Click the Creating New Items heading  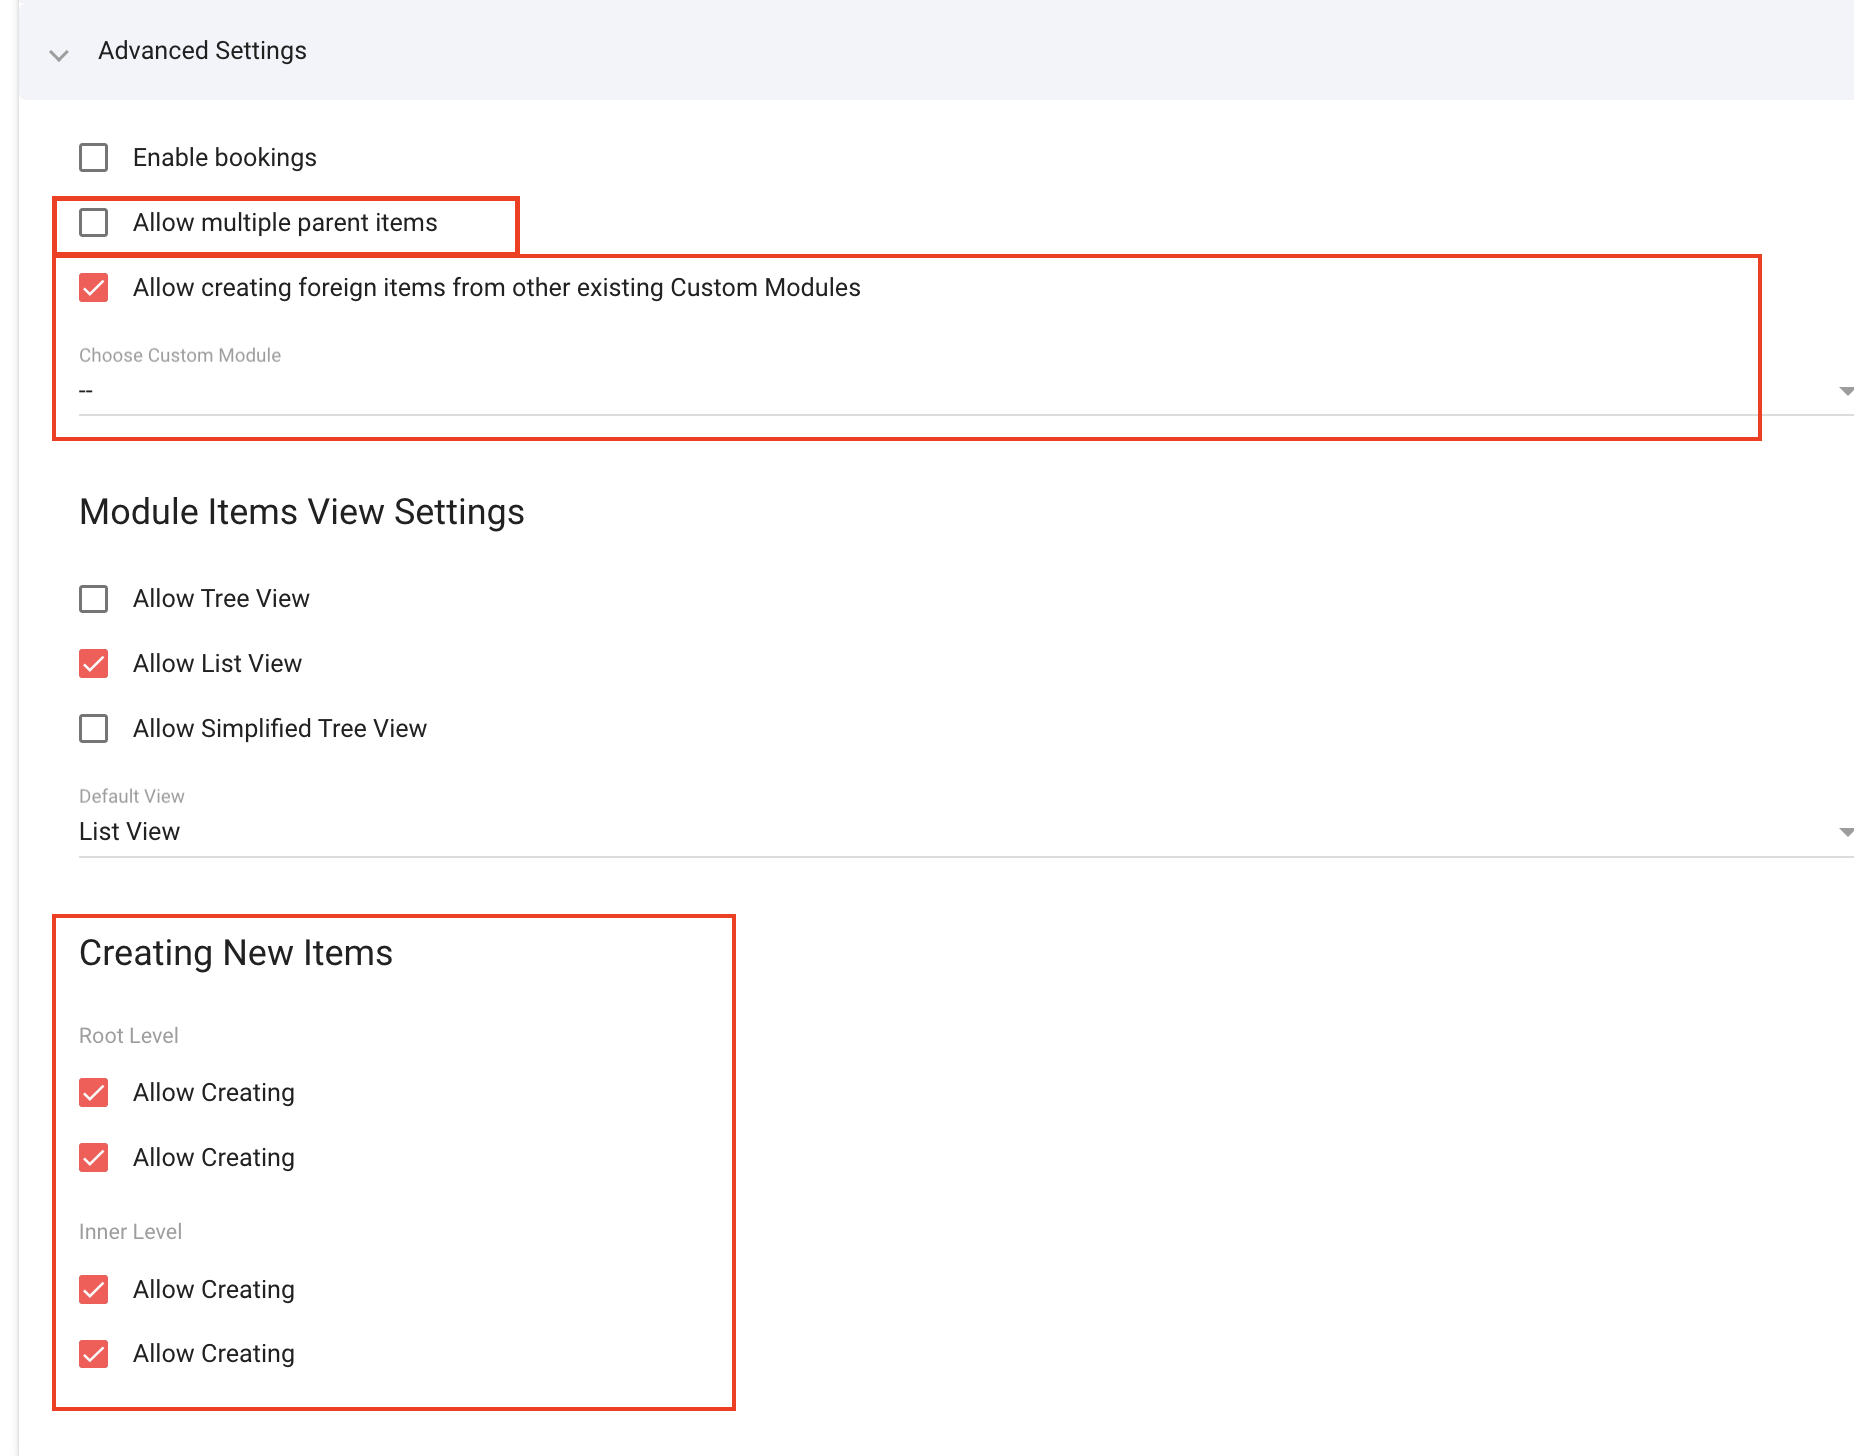click(235, 953)
